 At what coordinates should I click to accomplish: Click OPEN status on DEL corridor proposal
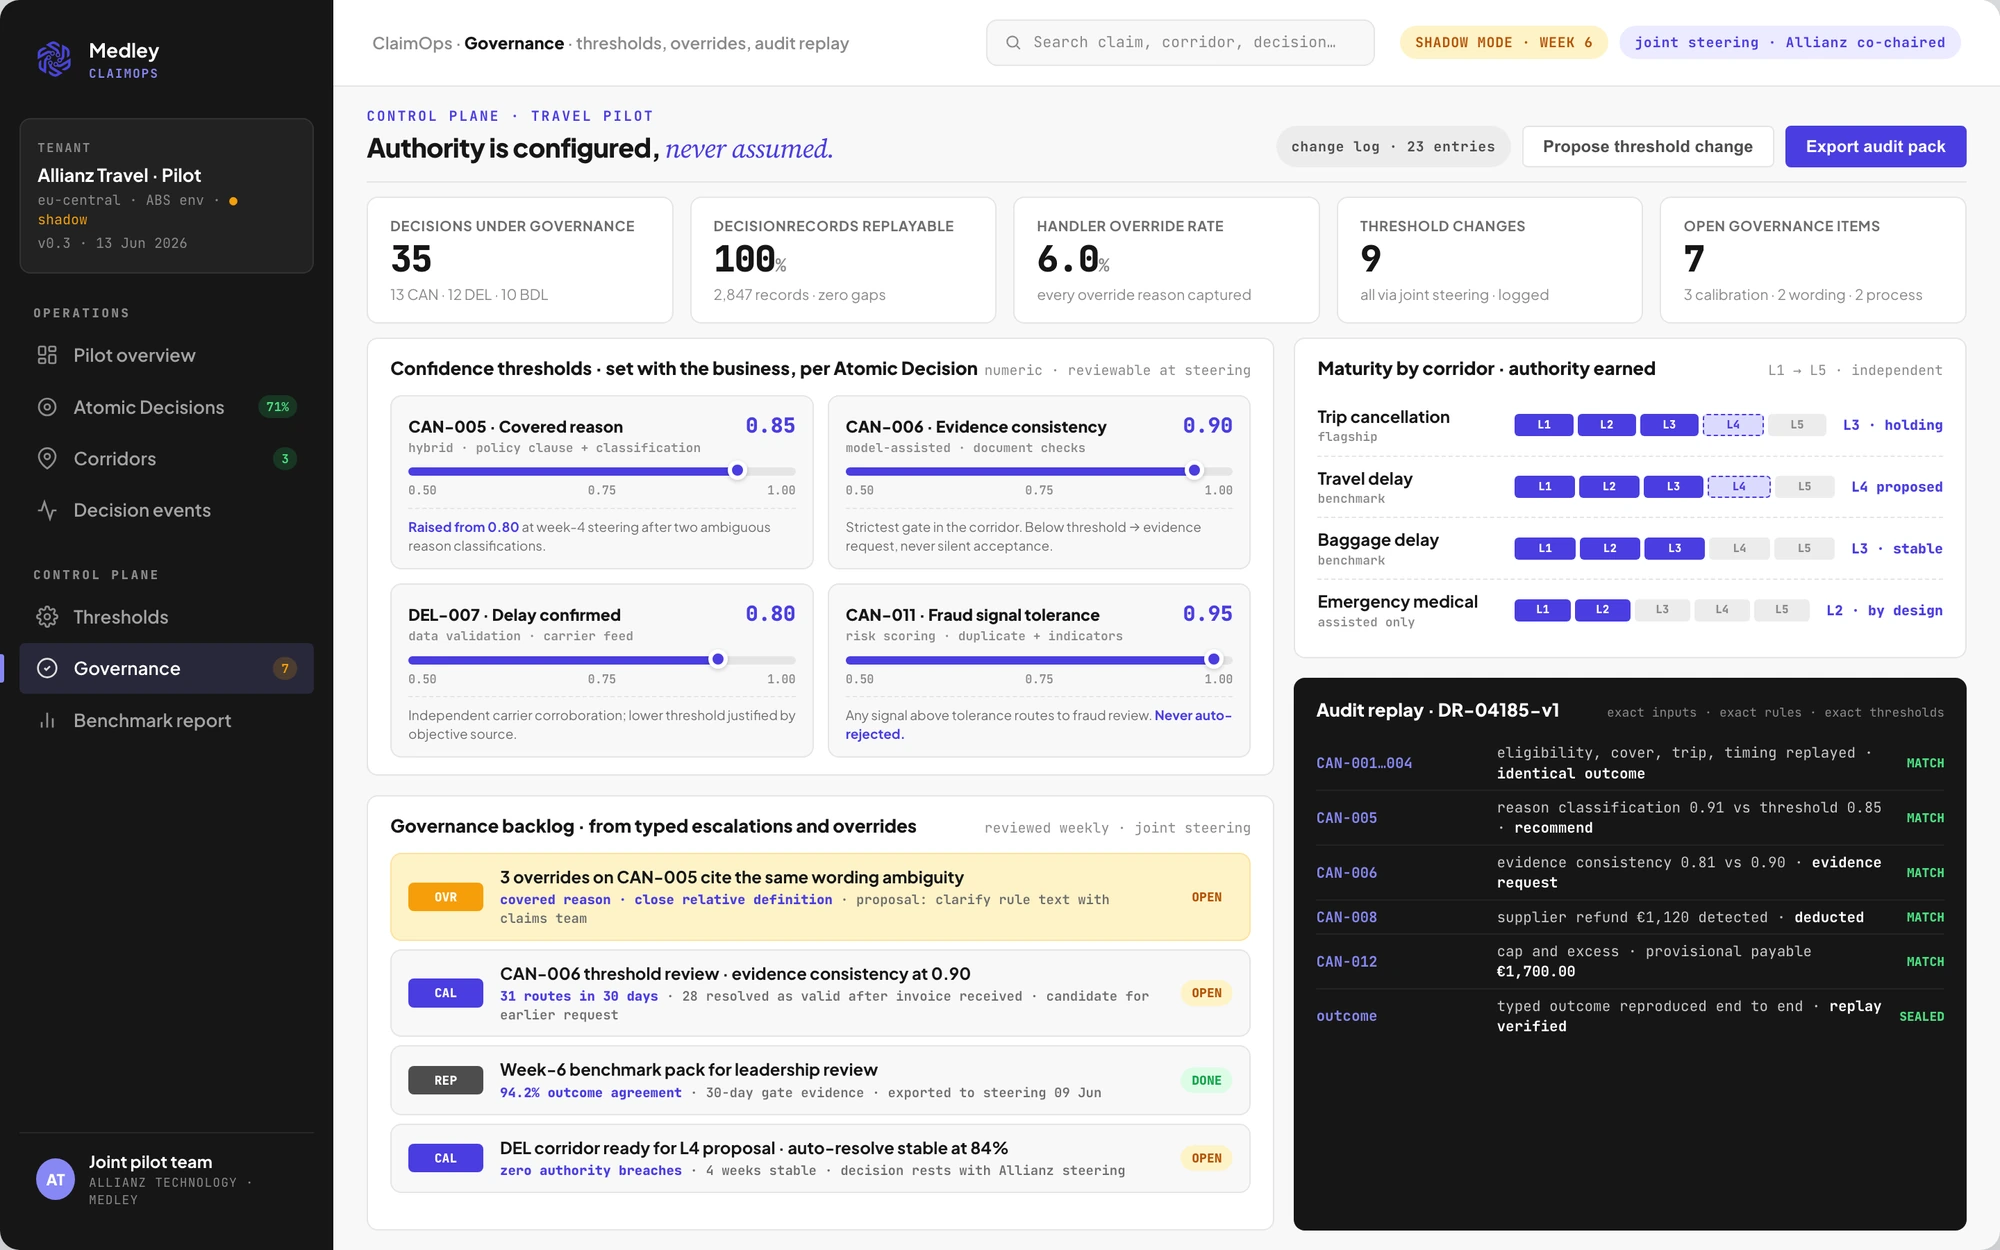[1207, 1158]
